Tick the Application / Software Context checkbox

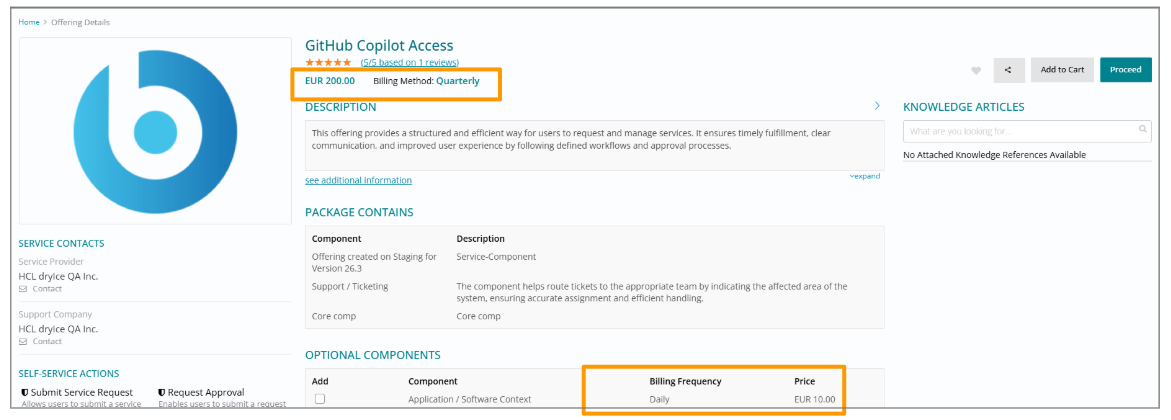(320, 399)
